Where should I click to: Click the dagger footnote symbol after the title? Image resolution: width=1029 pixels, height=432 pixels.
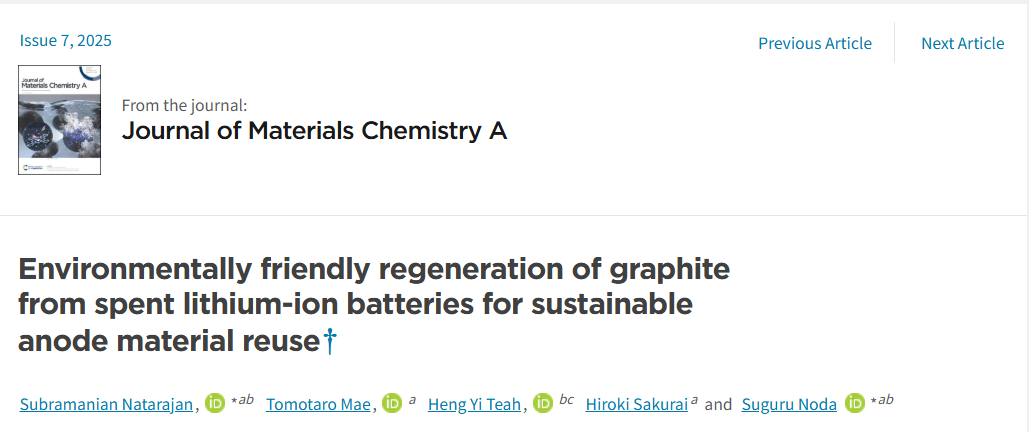click(330, 342)
